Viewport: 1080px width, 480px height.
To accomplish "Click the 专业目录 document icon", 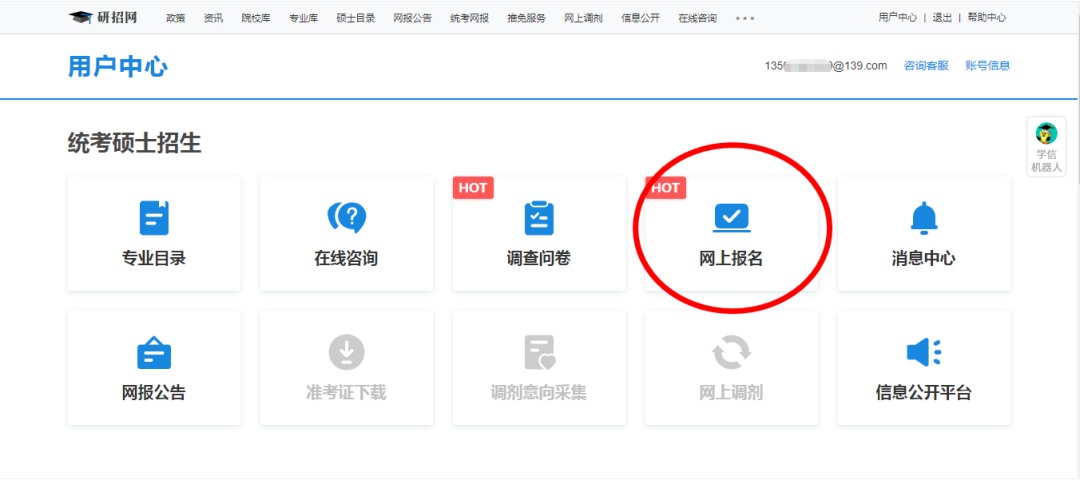I will 154,217.
